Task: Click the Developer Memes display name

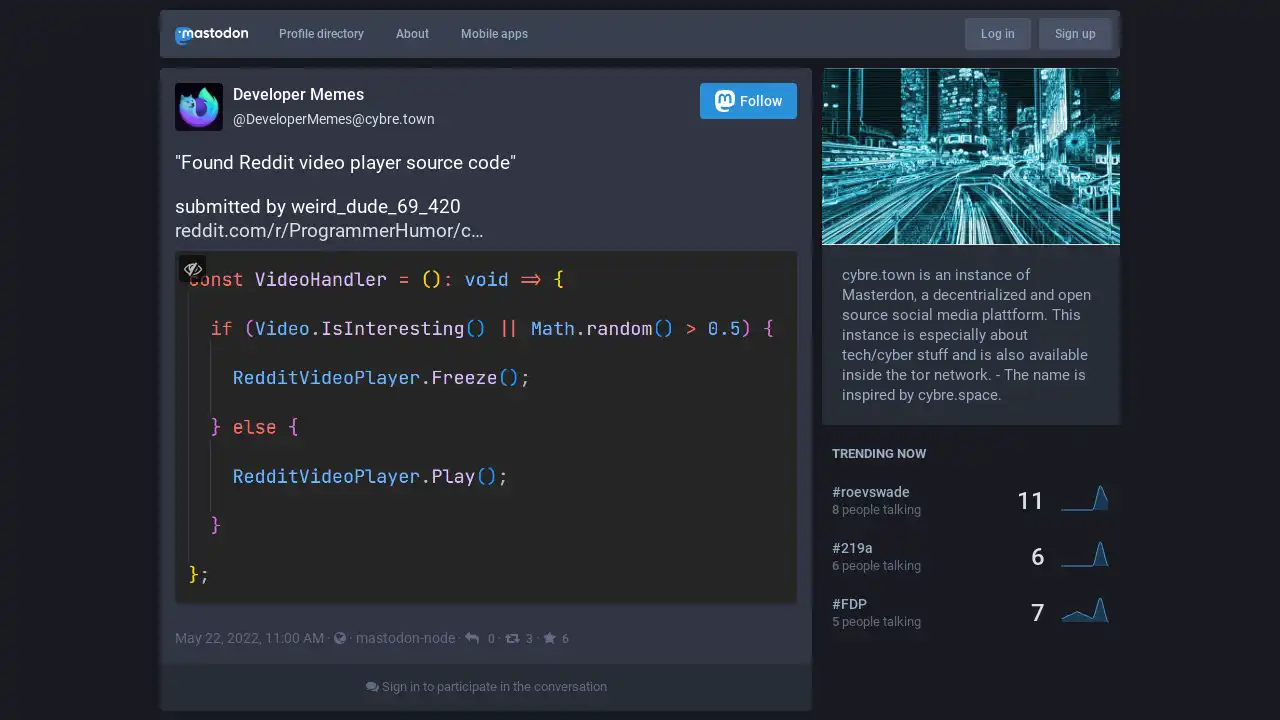Action: pyautogui.click(x=298, y=95)
